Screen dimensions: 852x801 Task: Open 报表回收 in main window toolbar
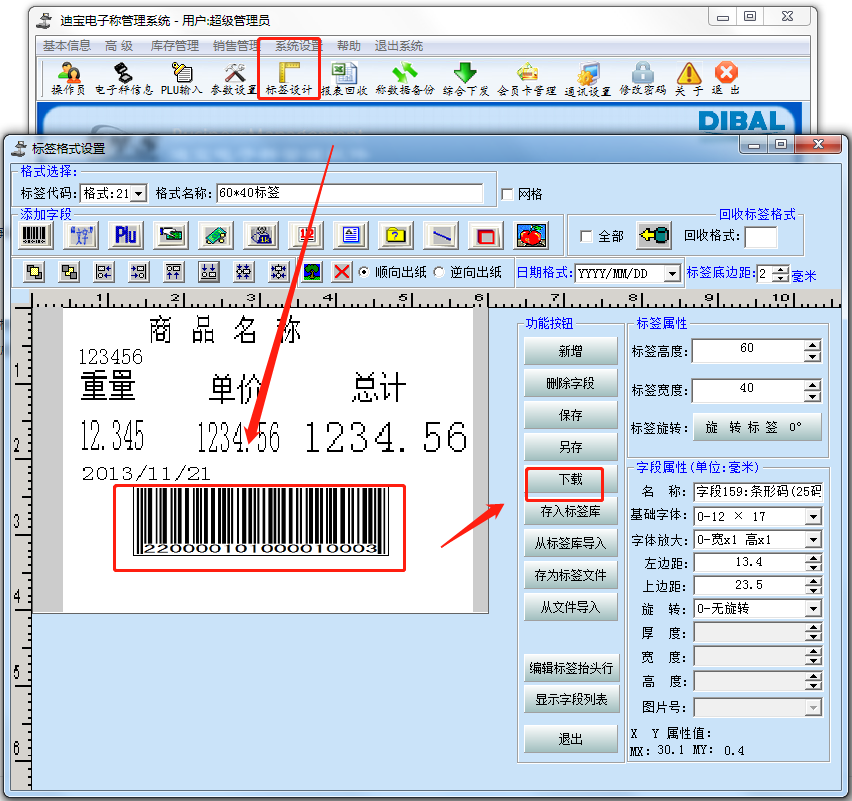[344, 78]
